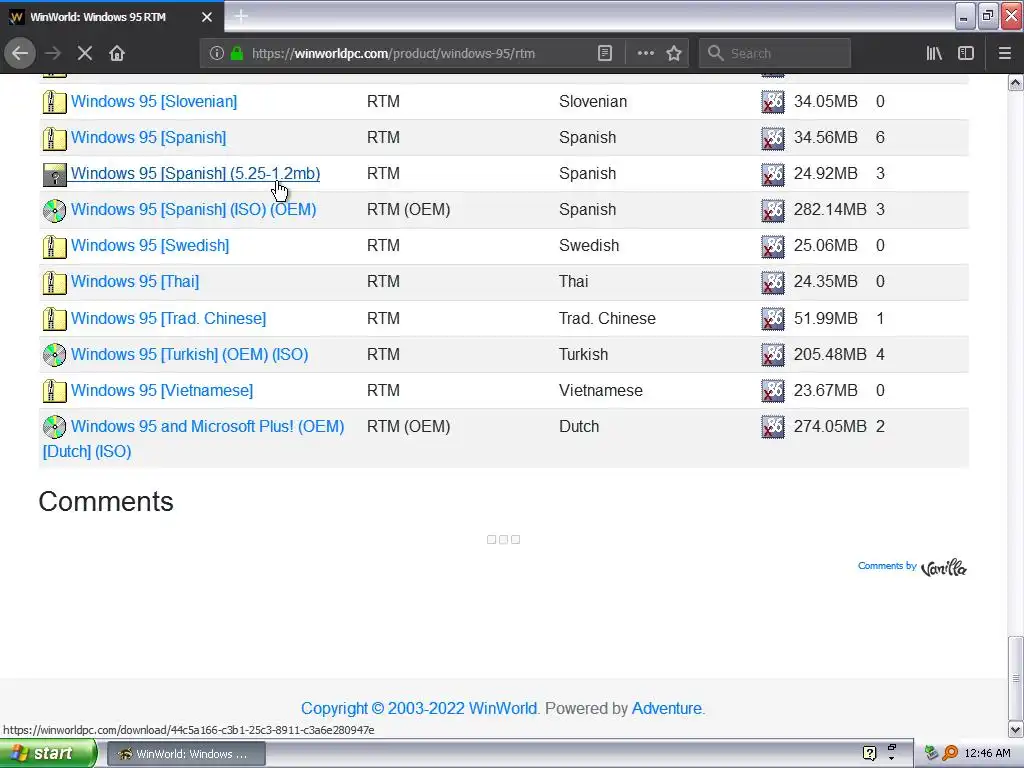
Task: Click the floppy icon for Spanish 5.25 release
Action: [x=54, y=174]
